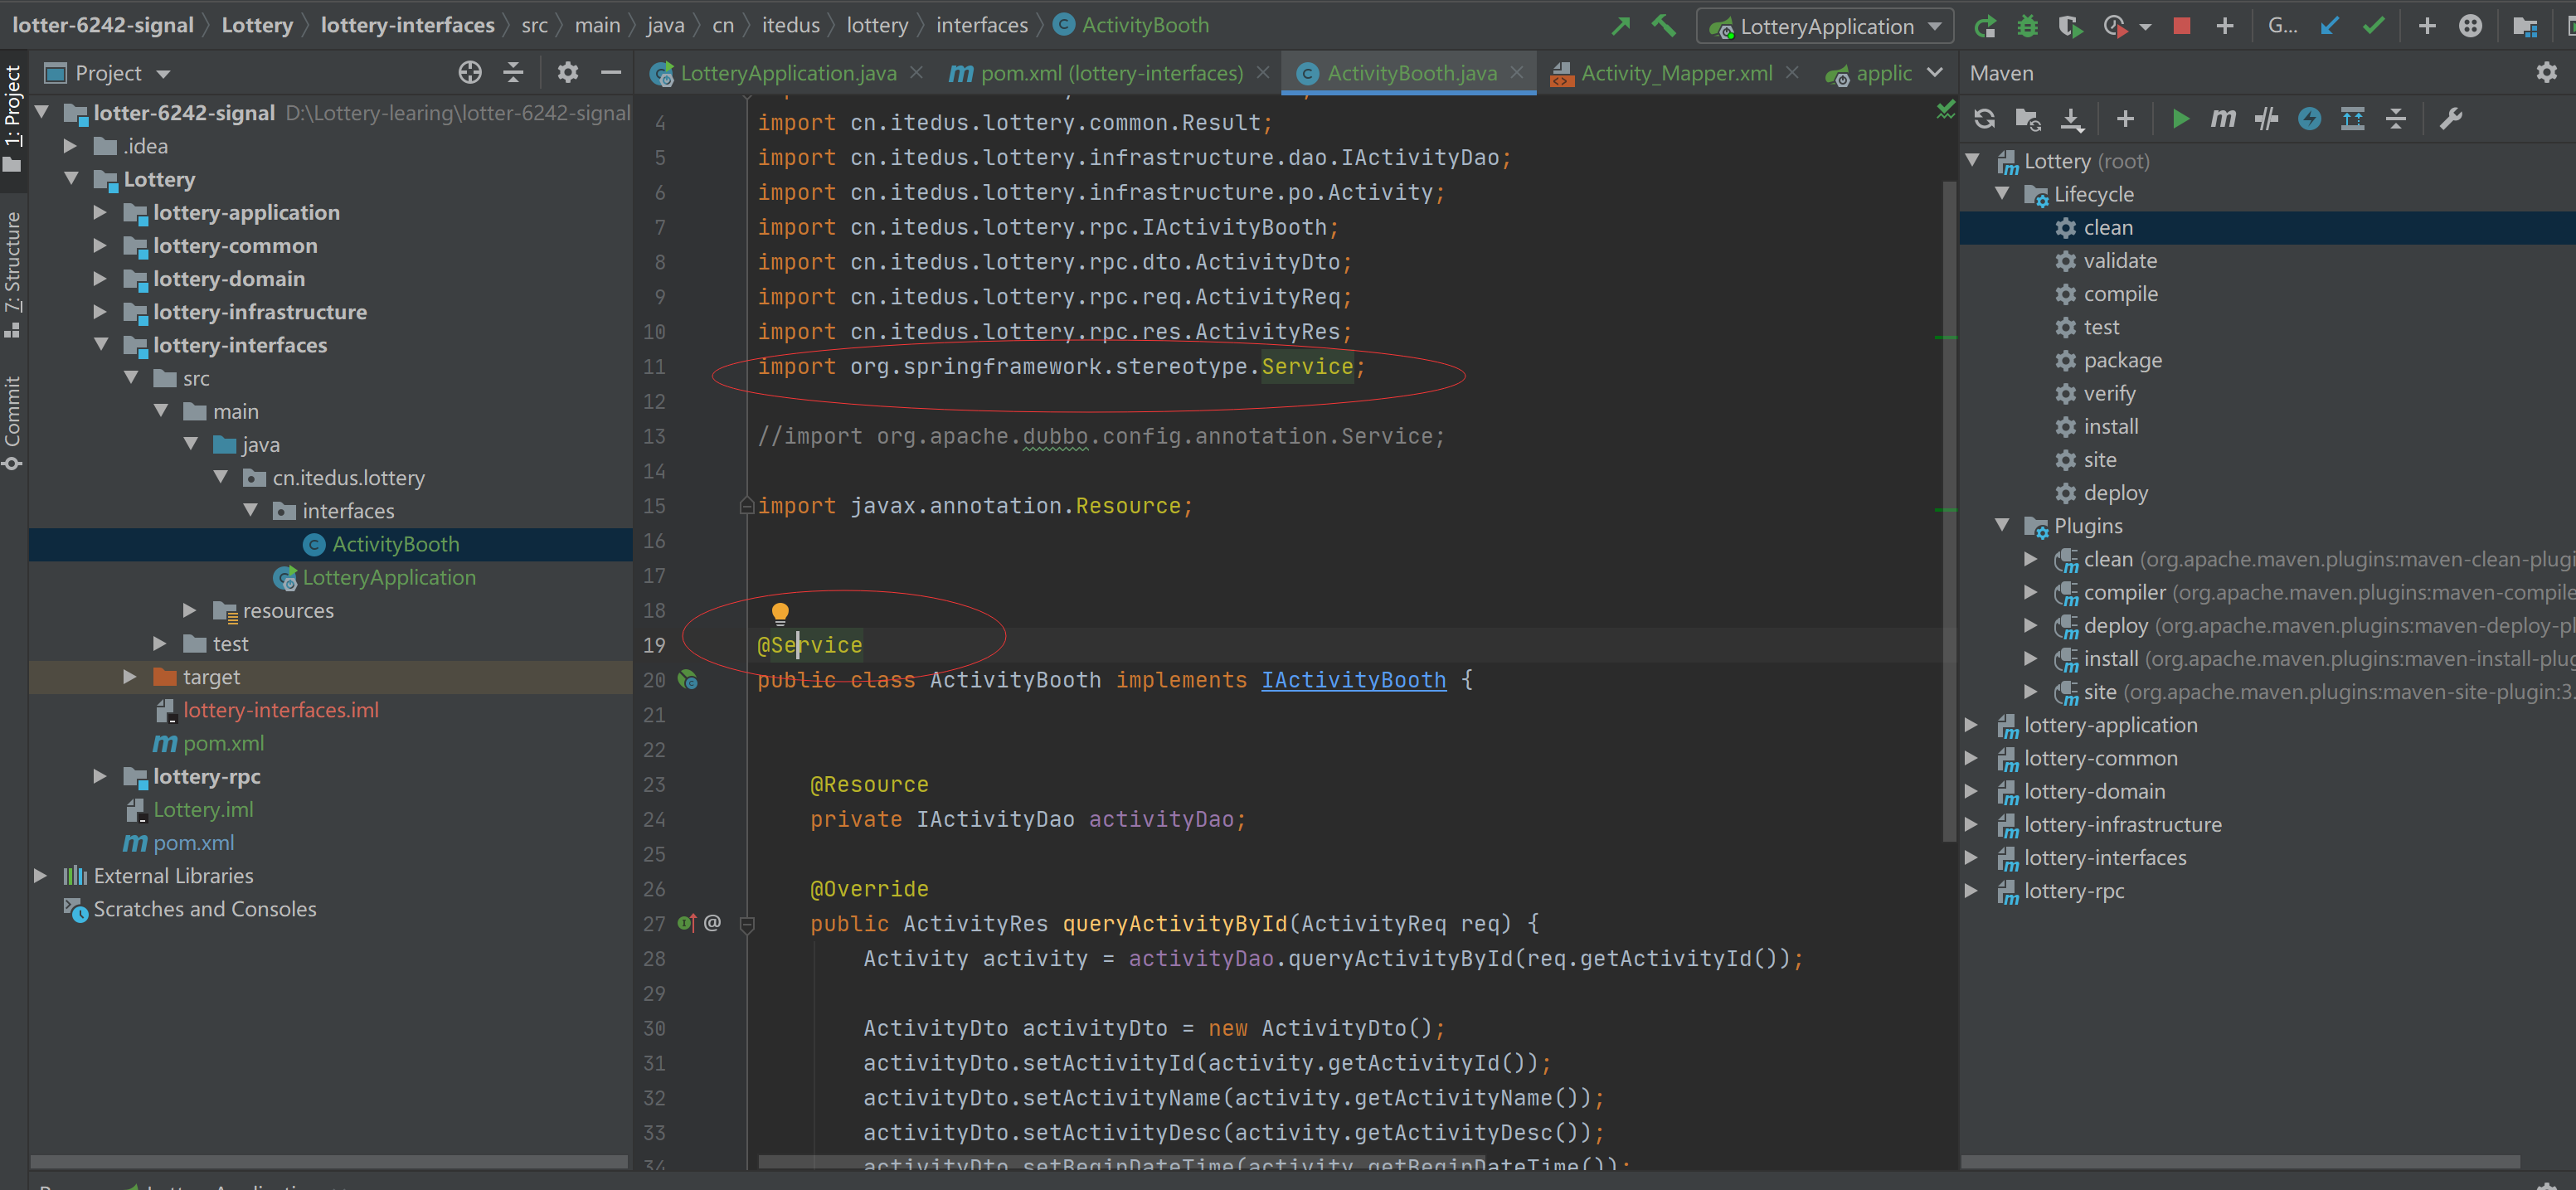Reload all Maven projects

(x=1984, y=119)
